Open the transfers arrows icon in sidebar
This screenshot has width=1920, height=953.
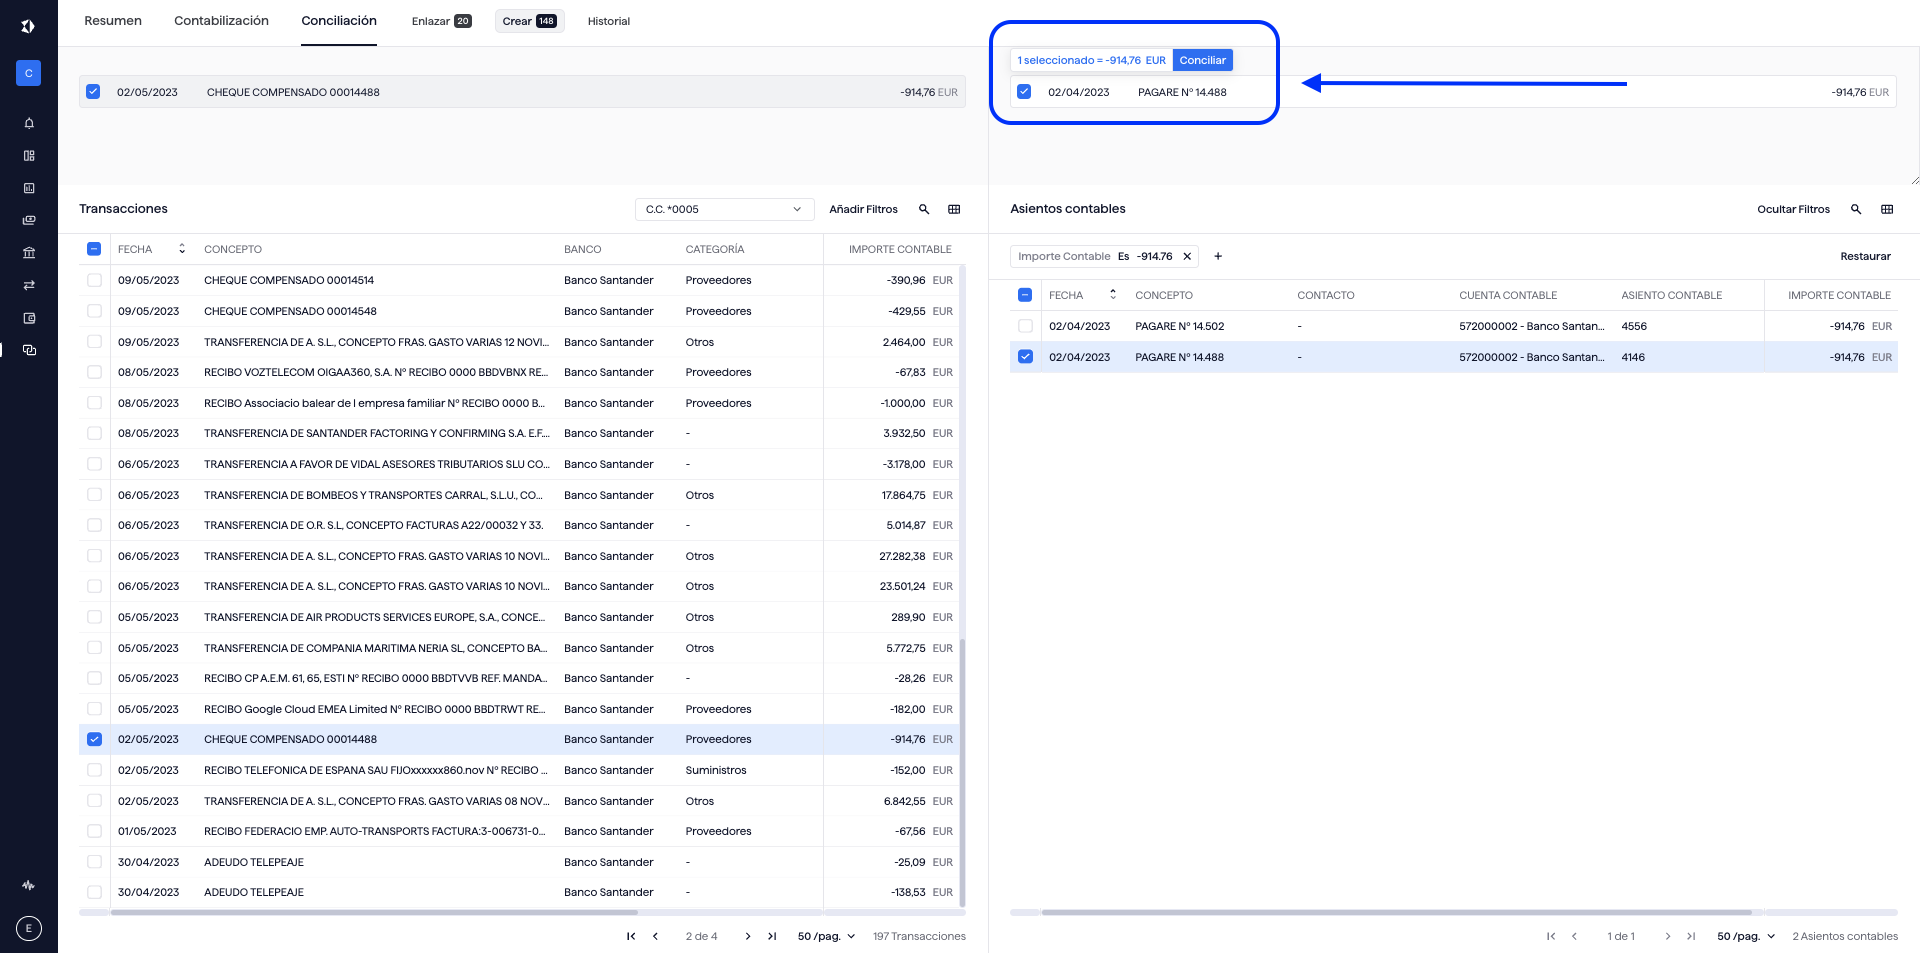click(29, 285)
